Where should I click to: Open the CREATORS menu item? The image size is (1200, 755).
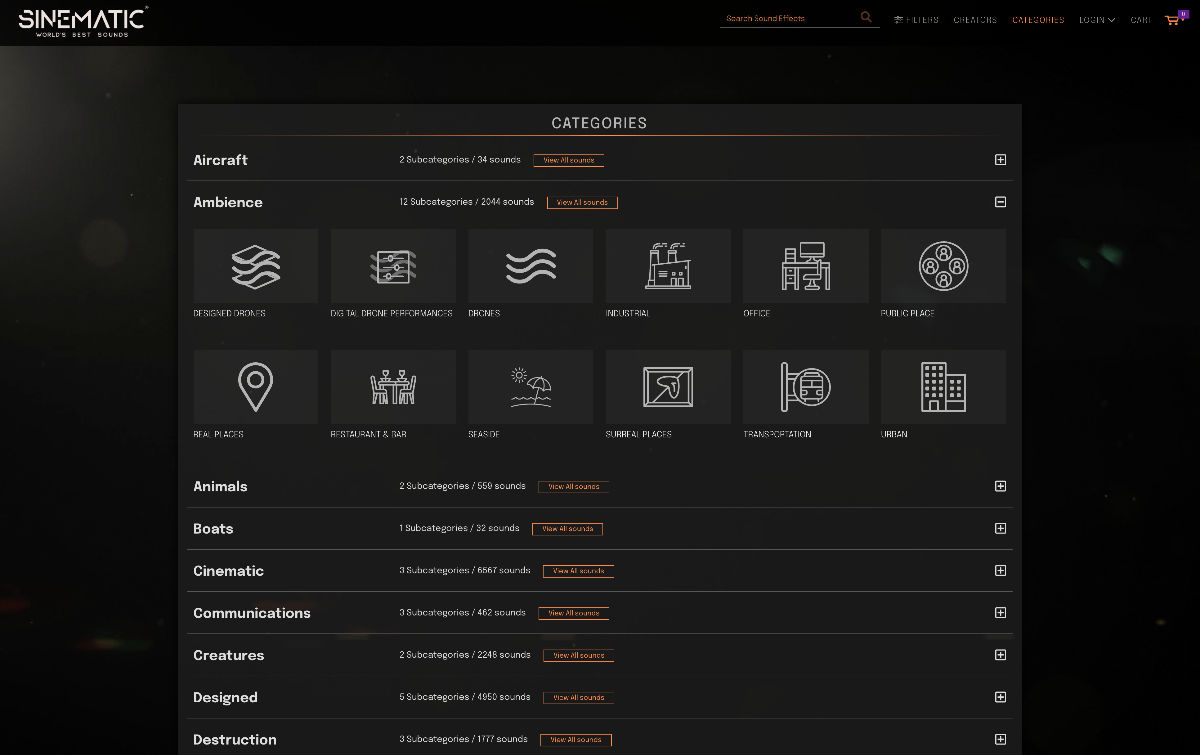(x=975, y=19)
